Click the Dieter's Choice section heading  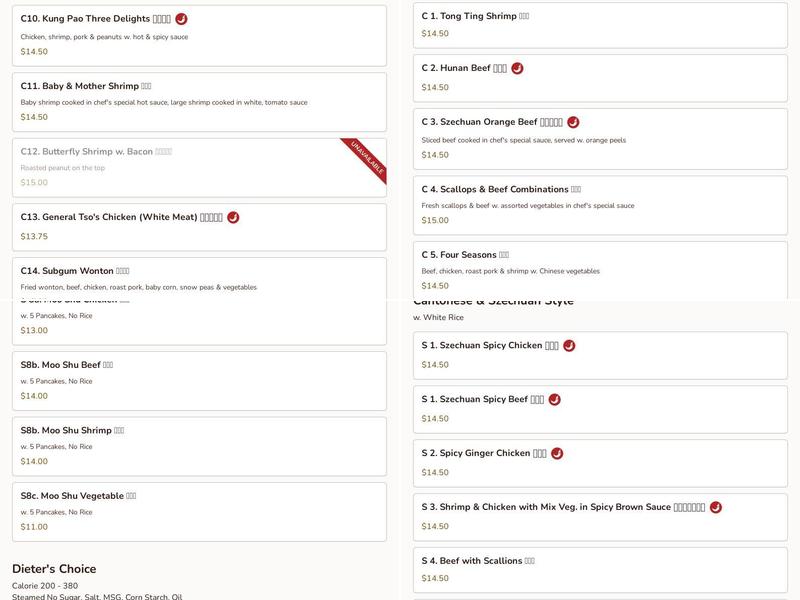(x=54, y=569)
